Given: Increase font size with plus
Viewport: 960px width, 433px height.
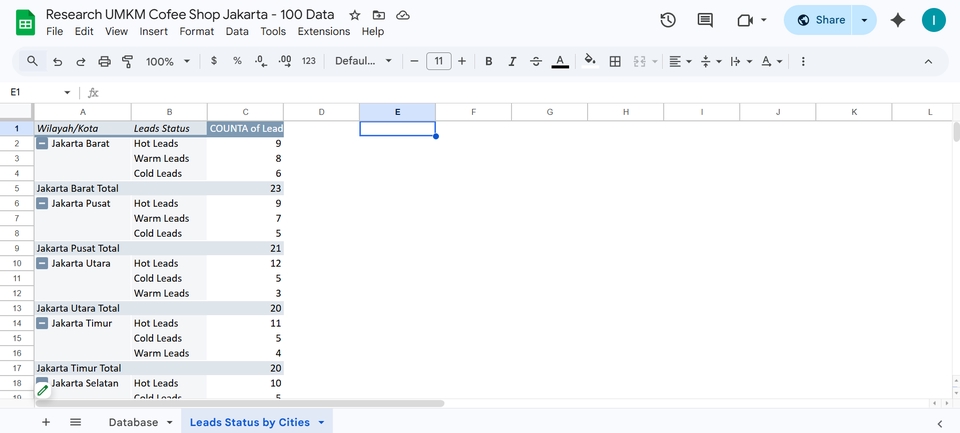Looking at the screenshot, I should pos(462,61).
